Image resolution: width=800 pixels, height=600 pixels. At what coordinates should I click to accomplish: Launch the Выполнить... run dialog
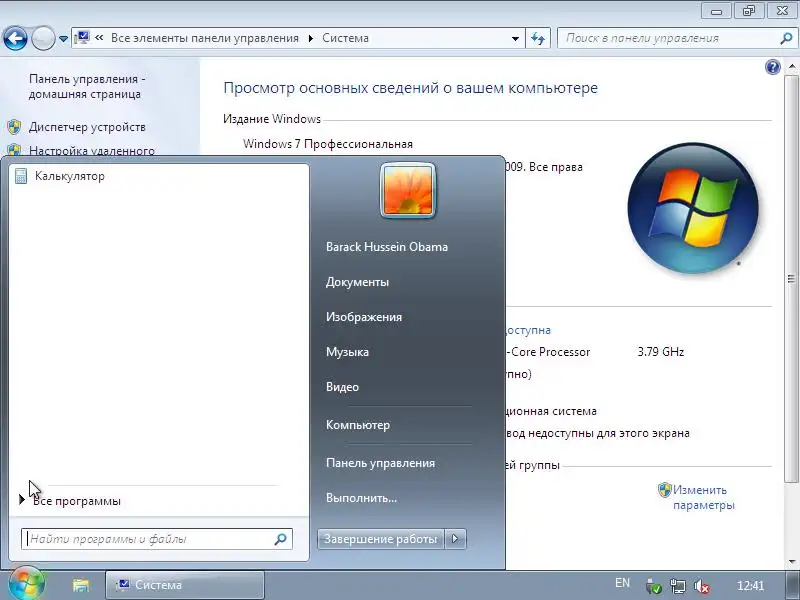[361, 498]
